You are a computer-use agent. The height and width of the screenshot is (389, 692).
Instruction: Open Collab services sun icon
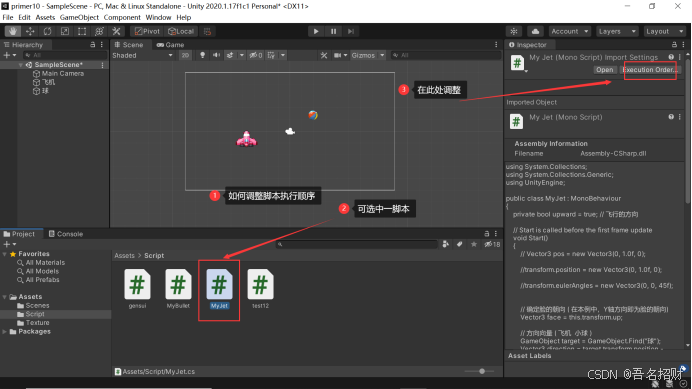coord(514,31)
